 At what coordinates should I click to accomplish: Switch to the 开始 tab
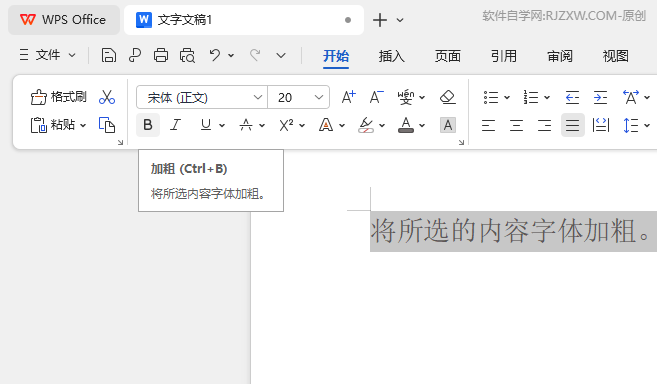(x=336, y=56)
